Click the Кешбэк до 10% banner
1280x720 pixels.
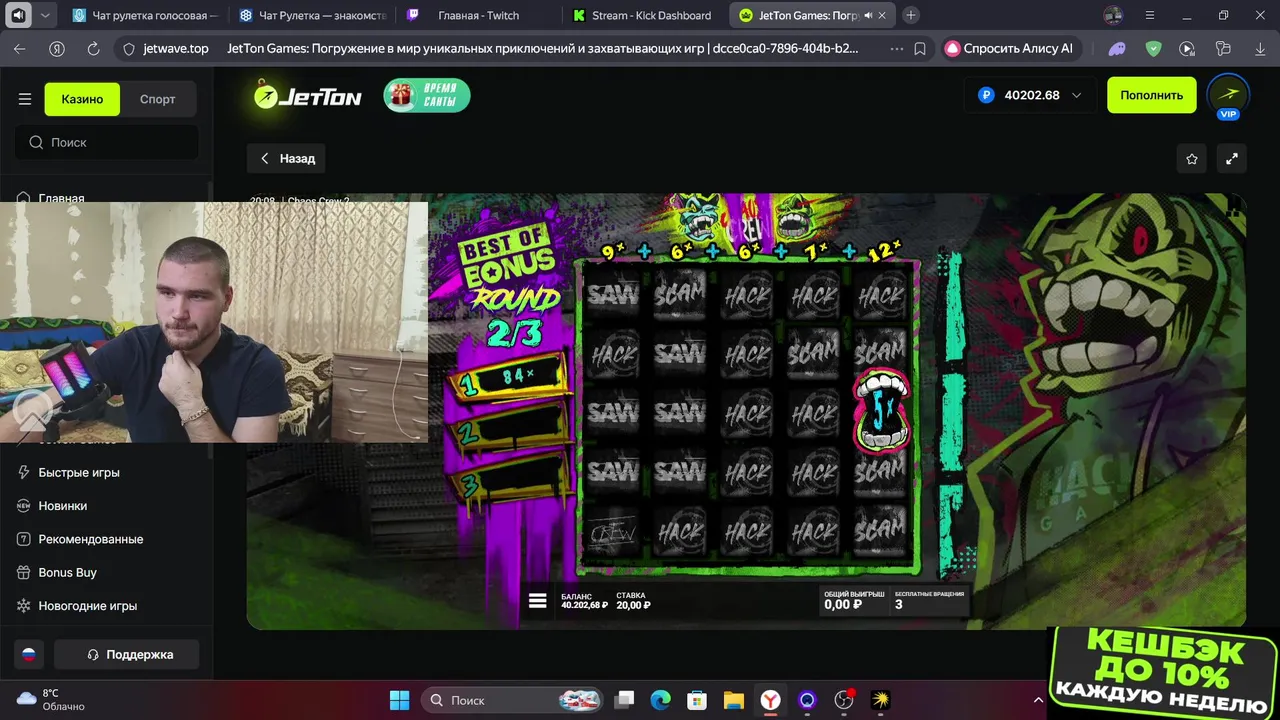click(x=1163, y=673)
